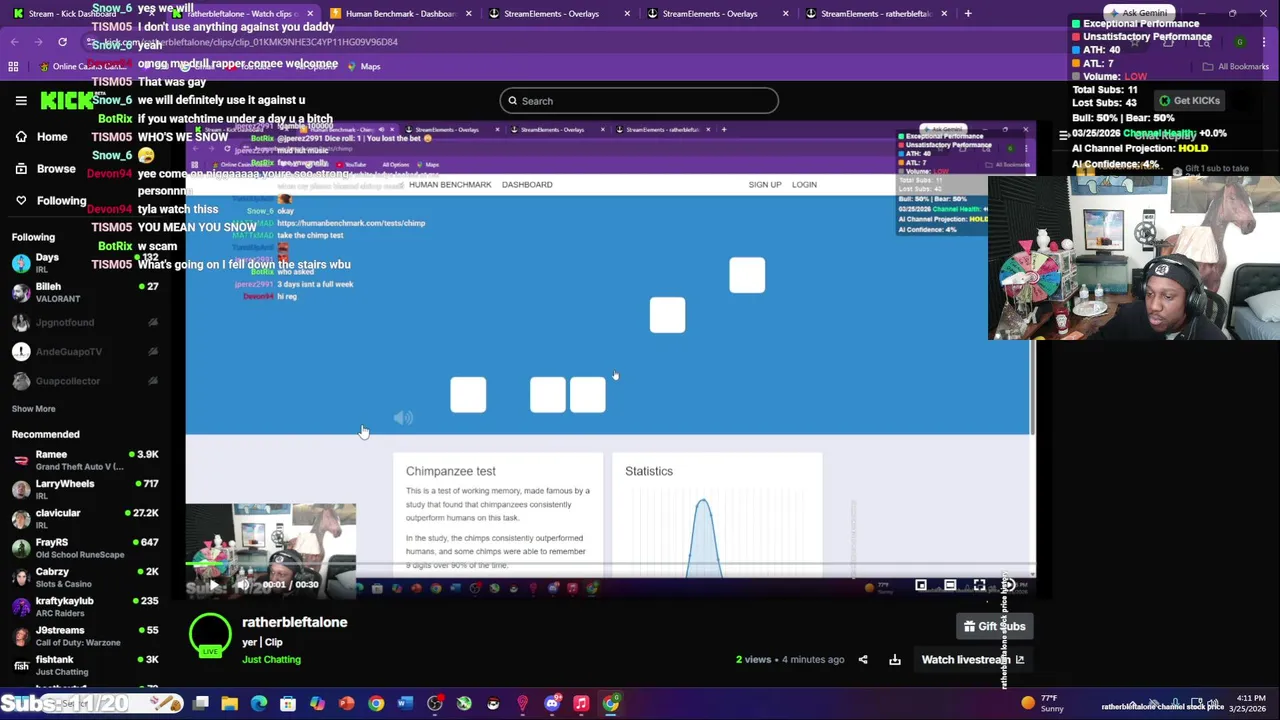This screenshot has width=1280, height=720.
Task: Open offline channel Jpgnotfound
Action: 85,322
